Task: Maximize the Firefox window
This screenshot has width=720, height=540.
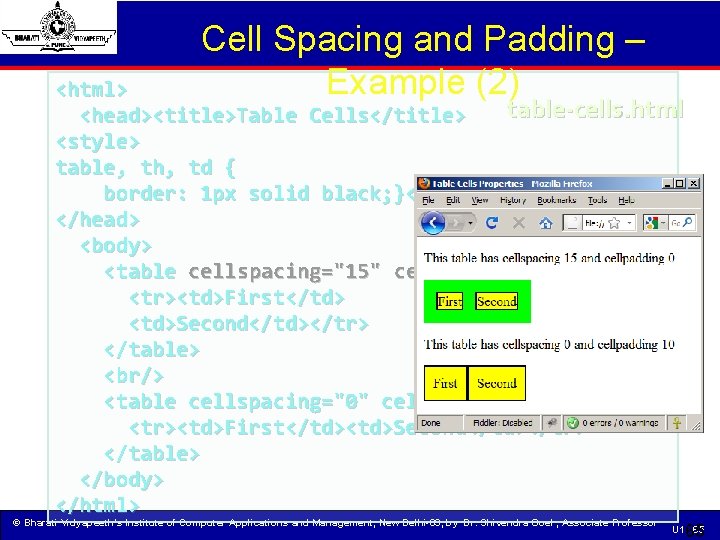Action: 680,184
